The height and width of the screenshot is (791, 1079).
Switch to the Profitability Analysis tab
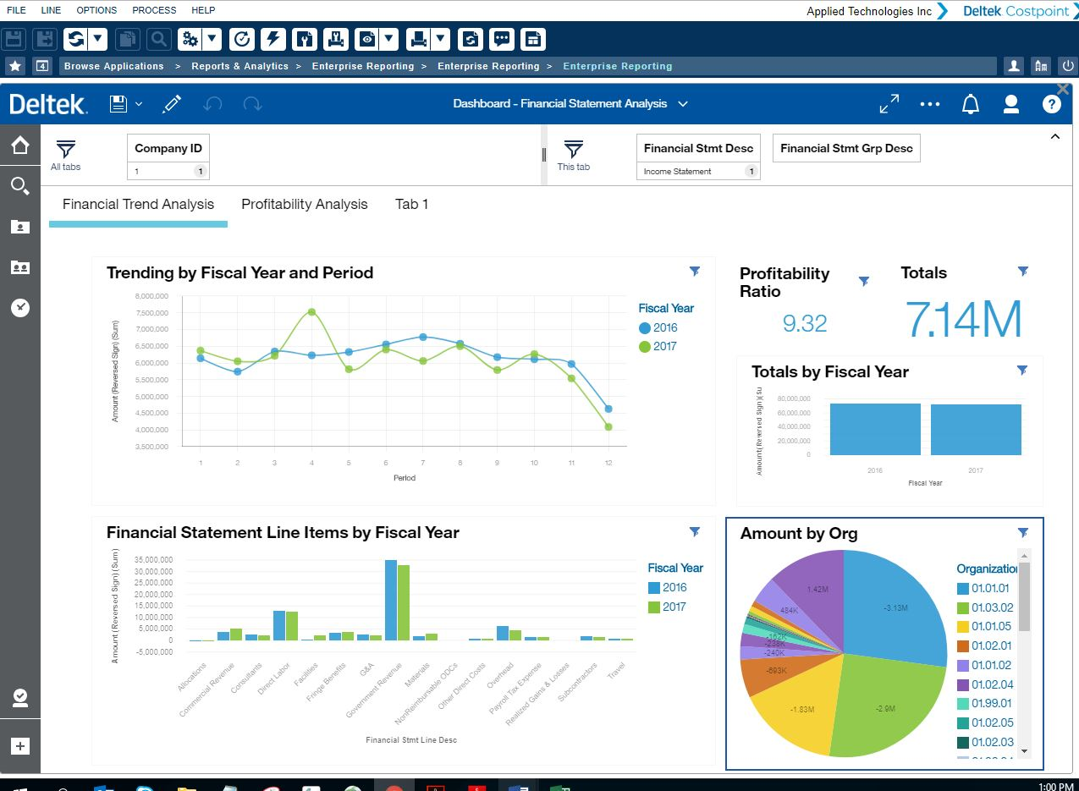point(304,204)
